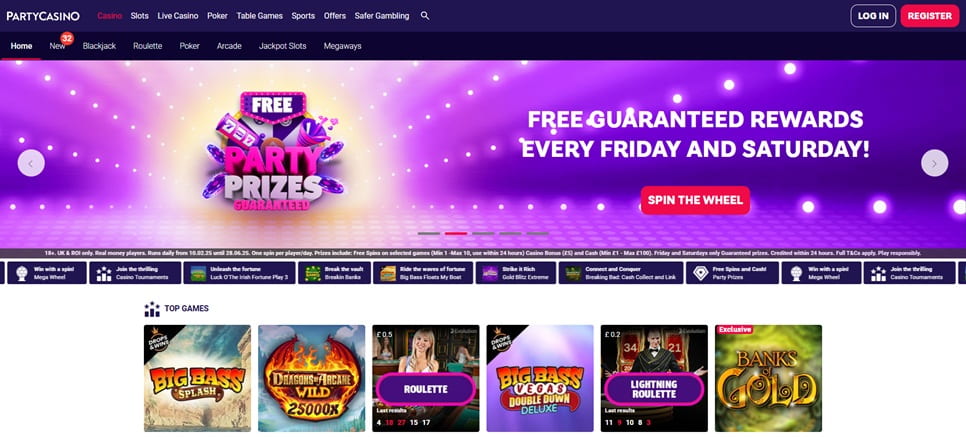This screenshot has width=966, height=437.
Task: Click the SPIN THE WHEEL button
Action: (x=696, y=200)
